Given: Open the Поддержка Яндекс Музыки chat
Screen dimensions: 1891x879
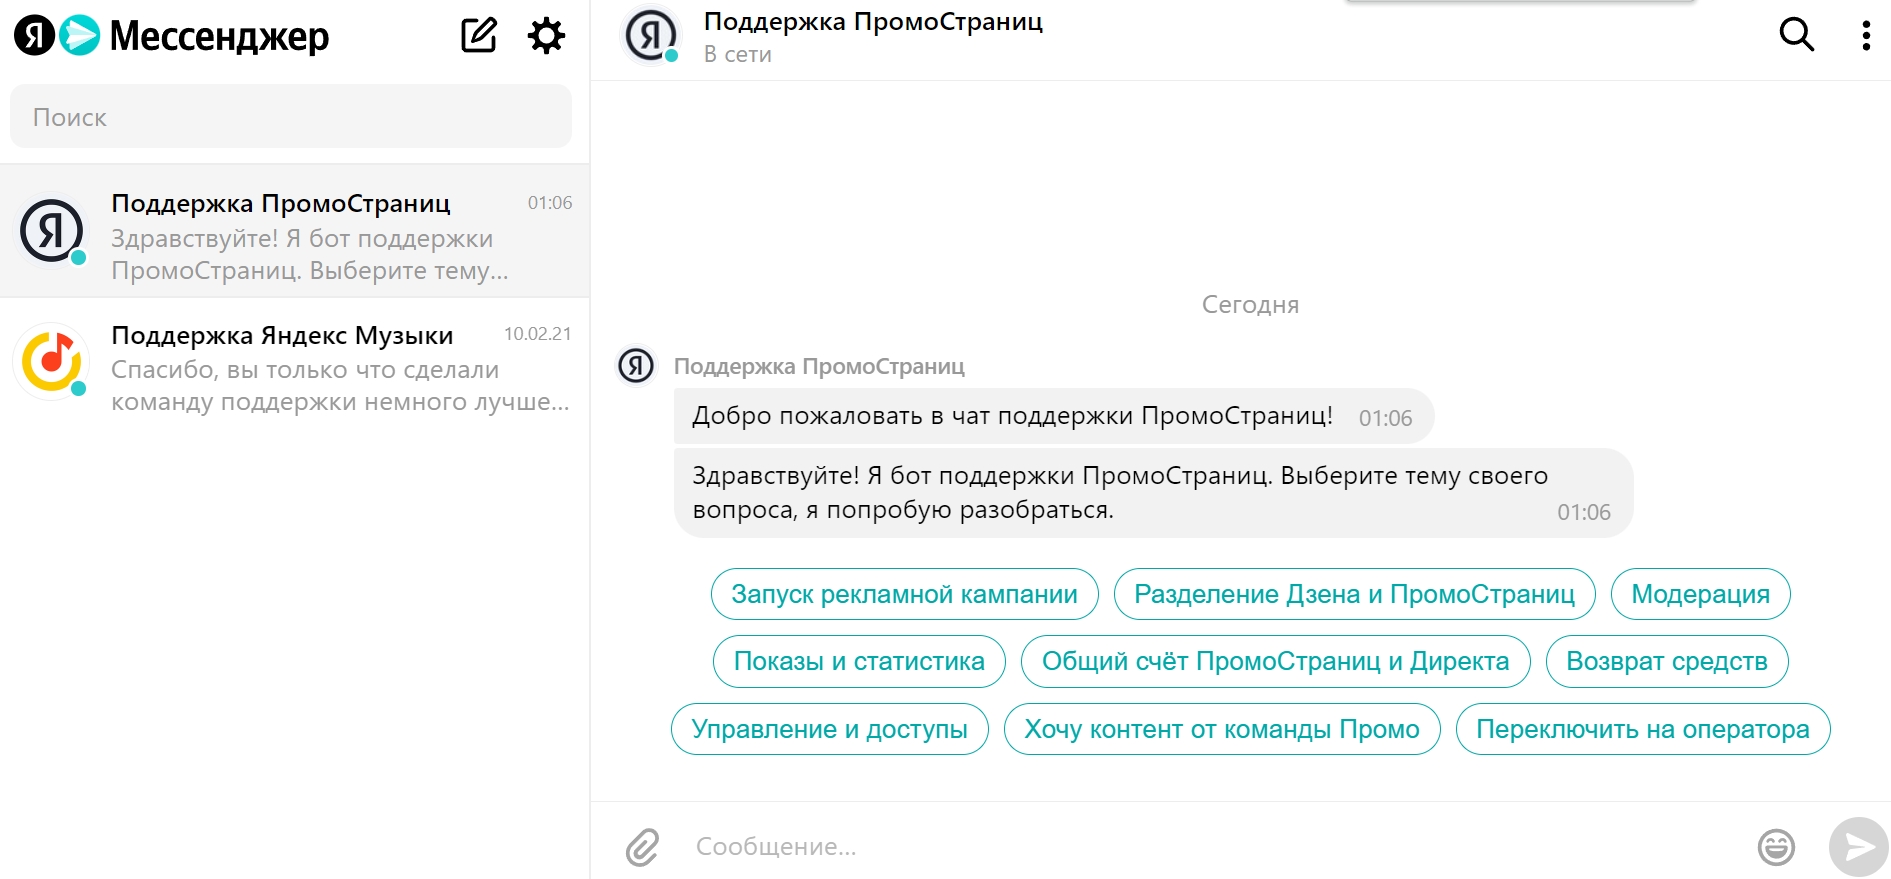Looking at the screenshot, I should click(294, 364).
